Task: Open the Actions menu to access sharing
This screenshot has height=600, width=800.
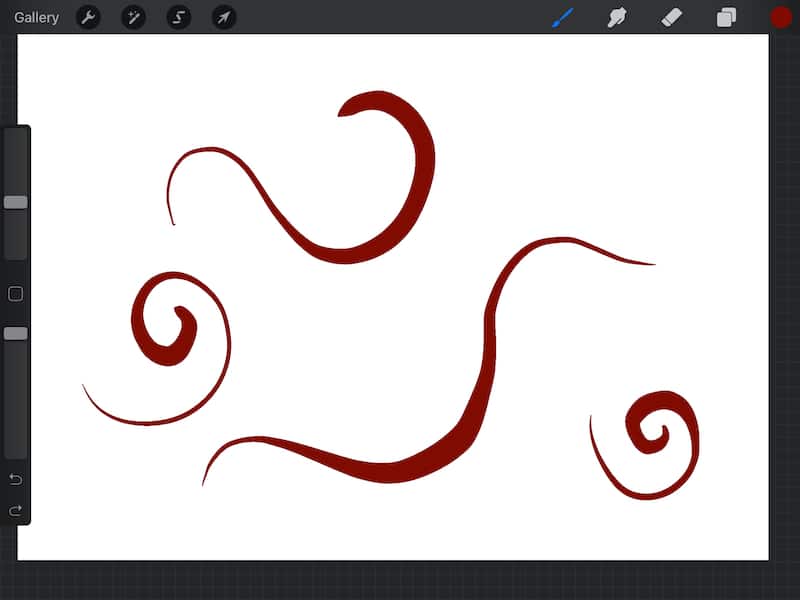Action: [x=88, y=17]
